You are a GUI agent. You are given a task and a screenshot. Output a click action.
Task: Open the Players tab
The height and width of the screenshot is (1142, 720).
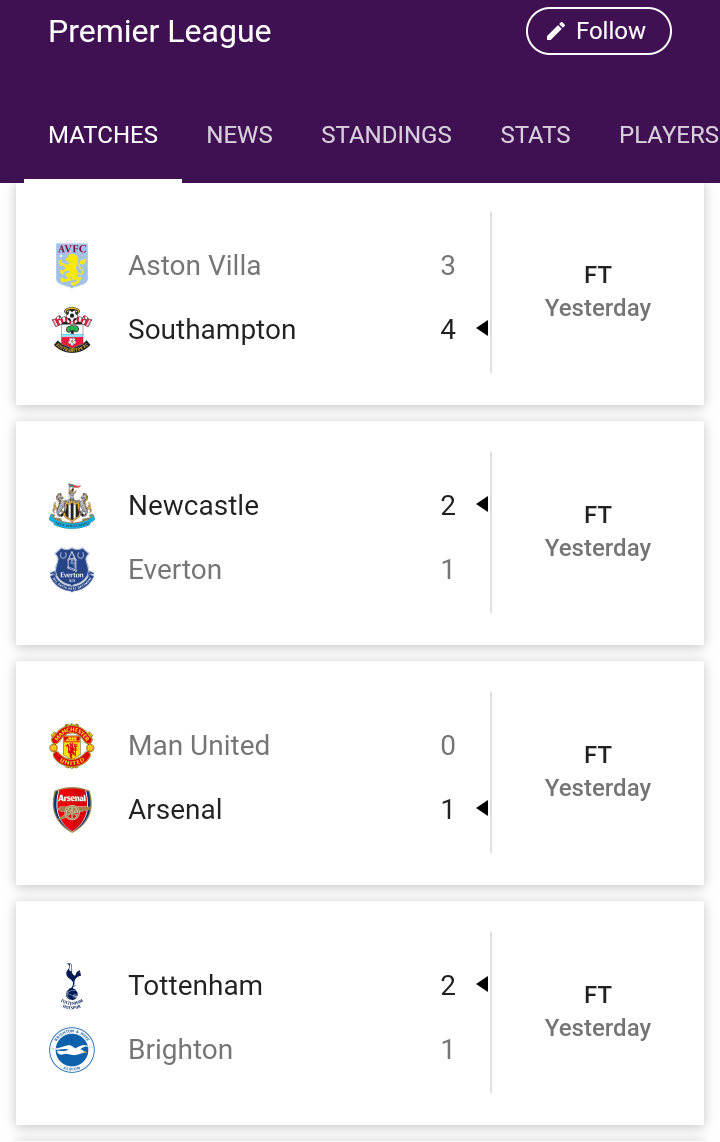(x=668, y=135)
